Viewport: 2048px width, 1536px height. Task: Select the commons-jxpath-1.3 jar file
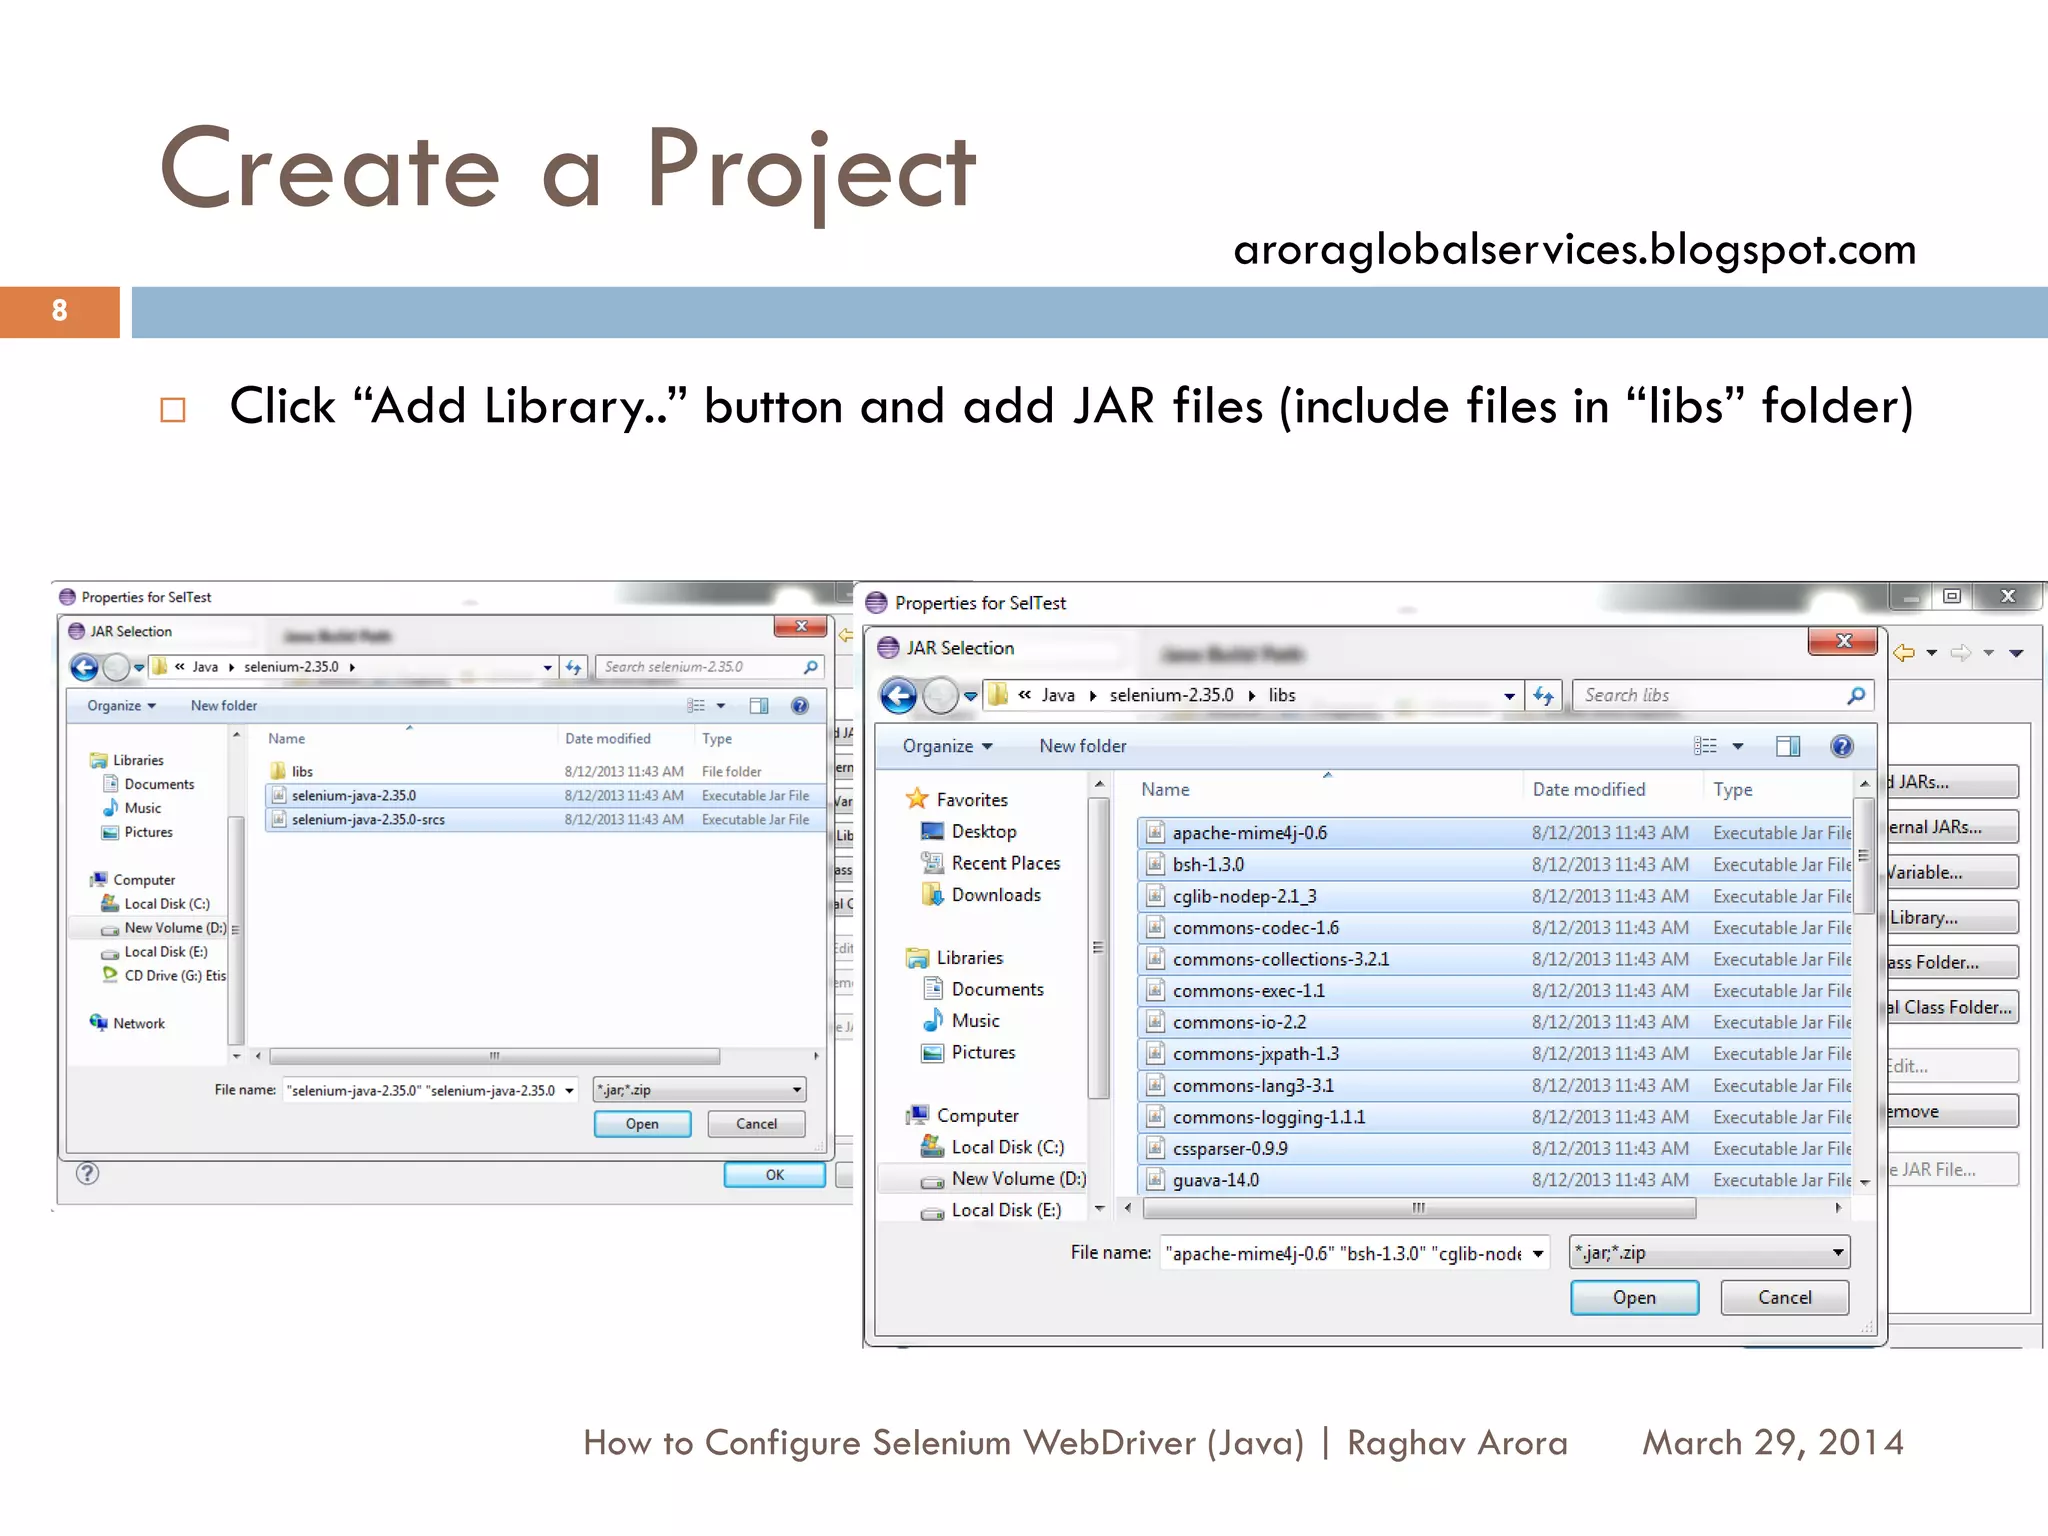tap(1495, 1054)
